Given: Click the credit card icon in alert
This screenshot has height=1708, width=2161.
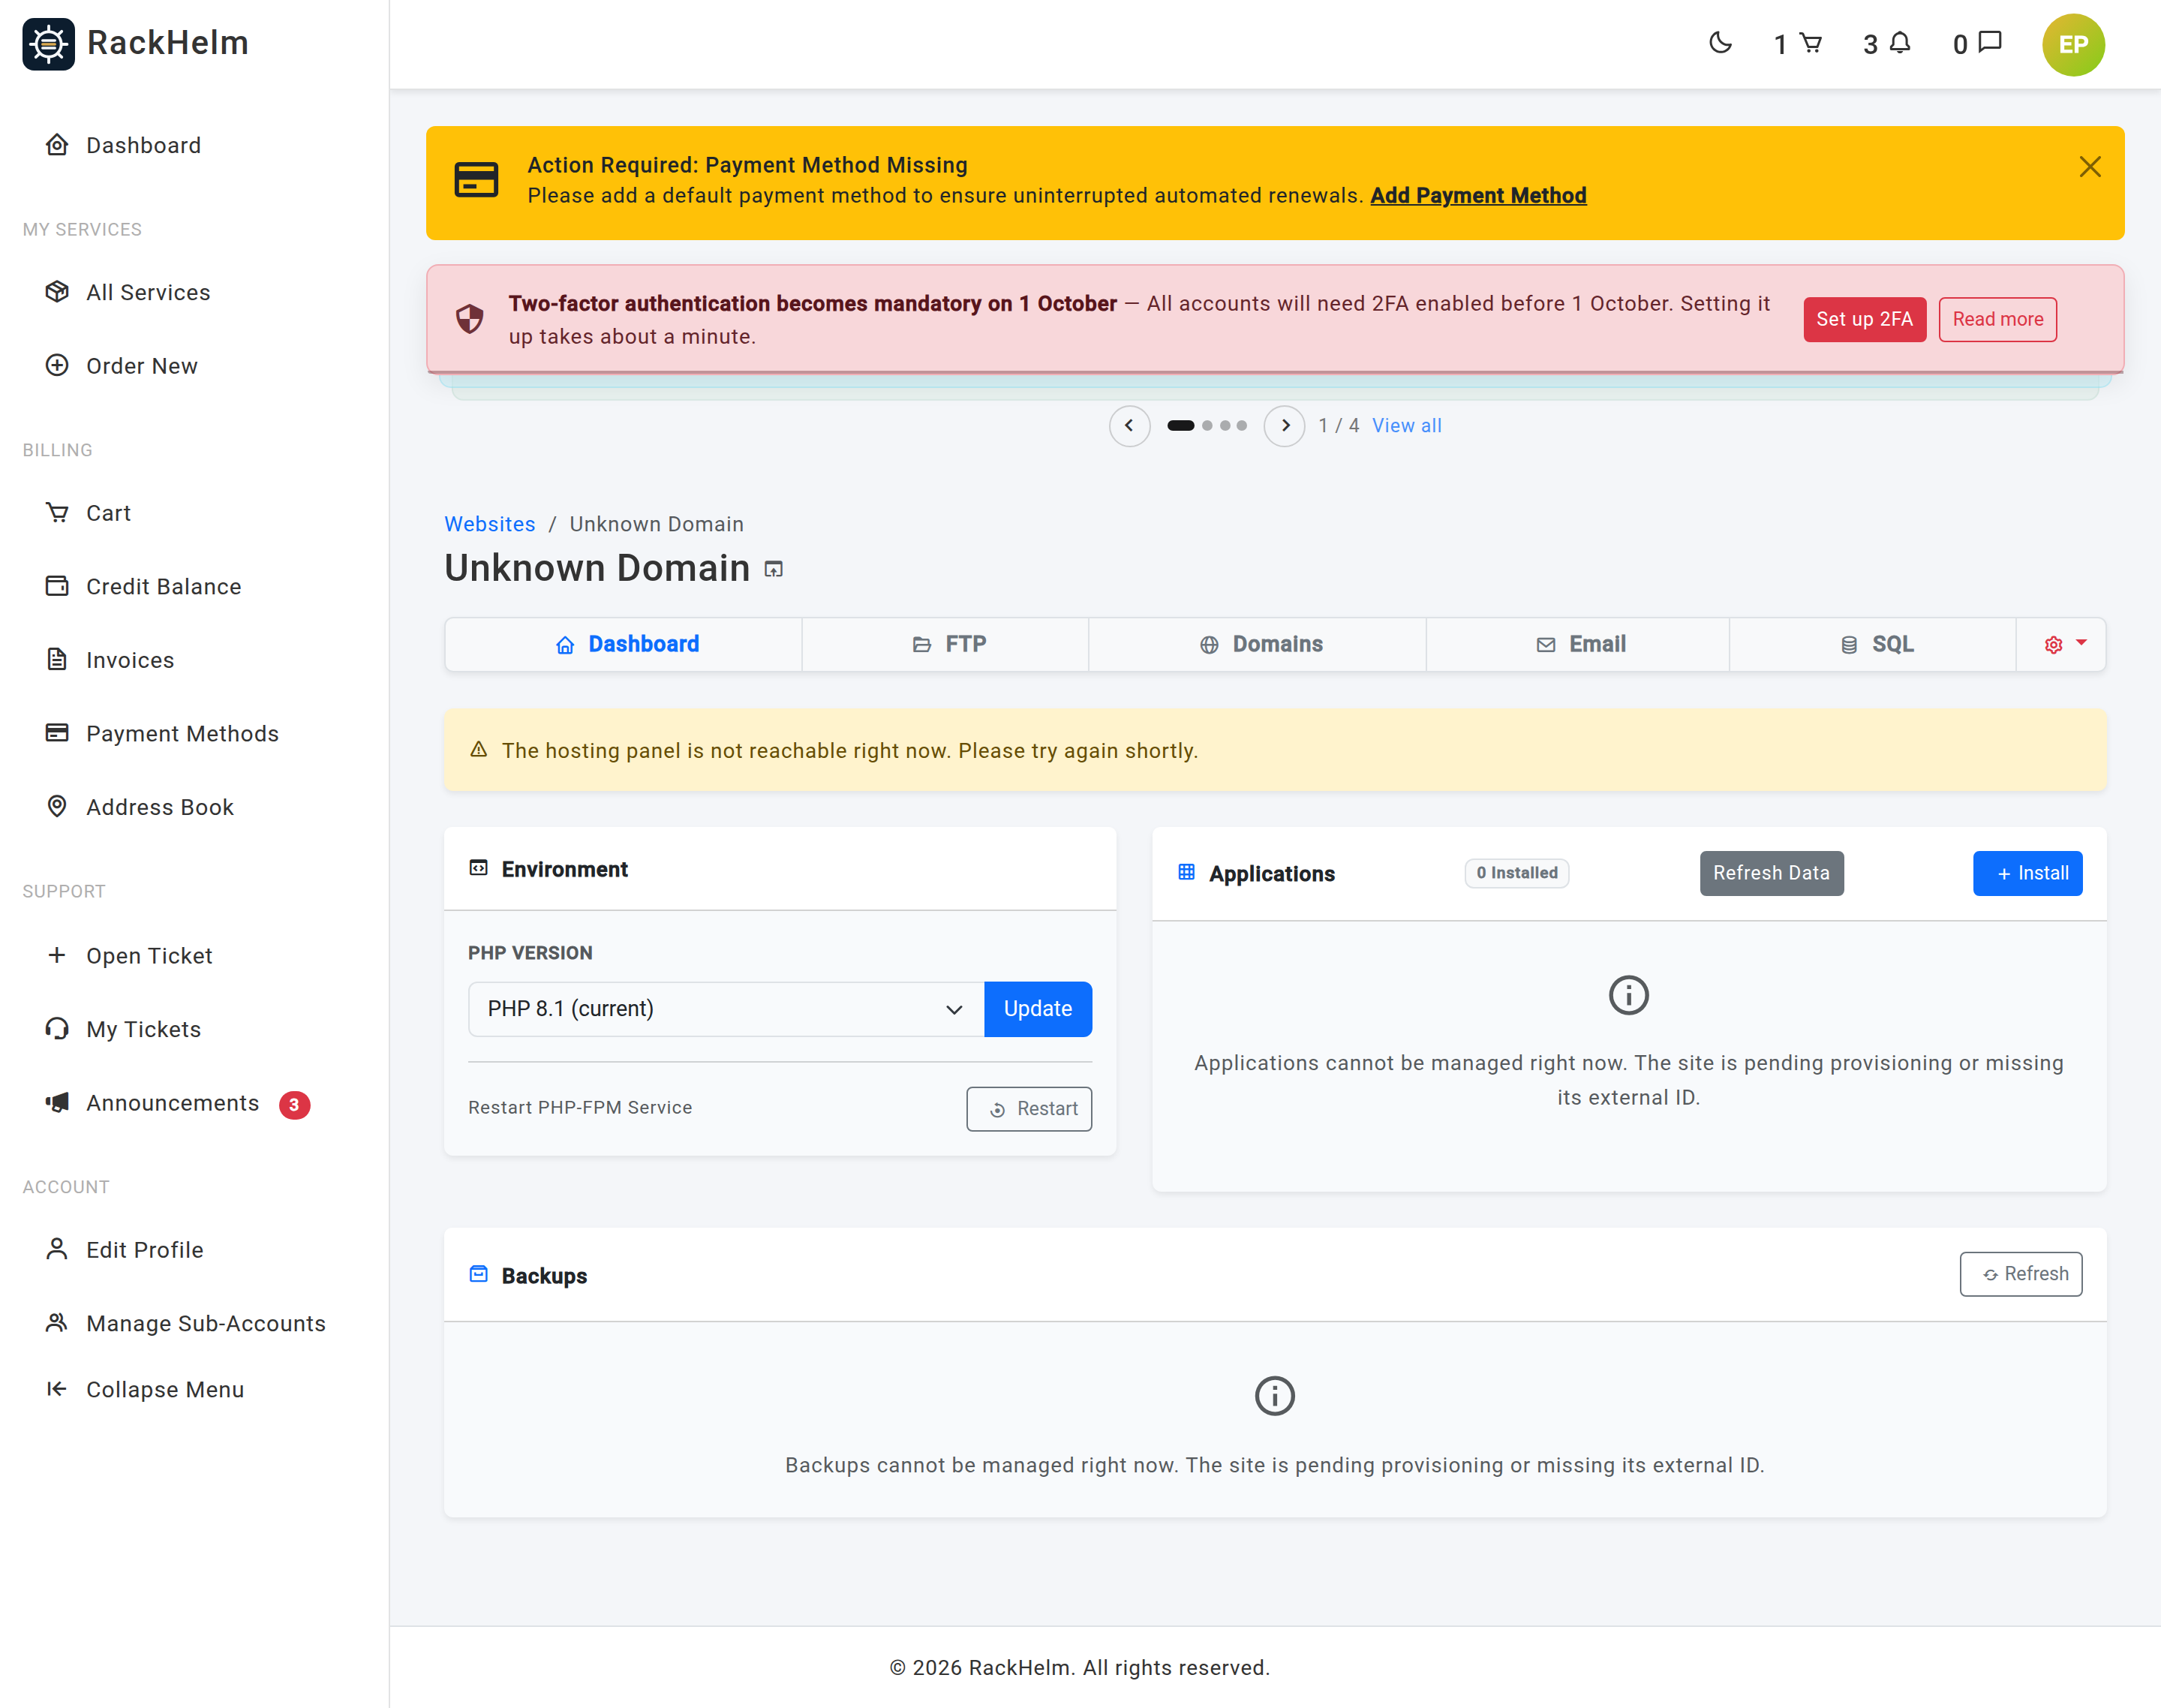Looking at the screenshot, I should [x=476, y=180].
